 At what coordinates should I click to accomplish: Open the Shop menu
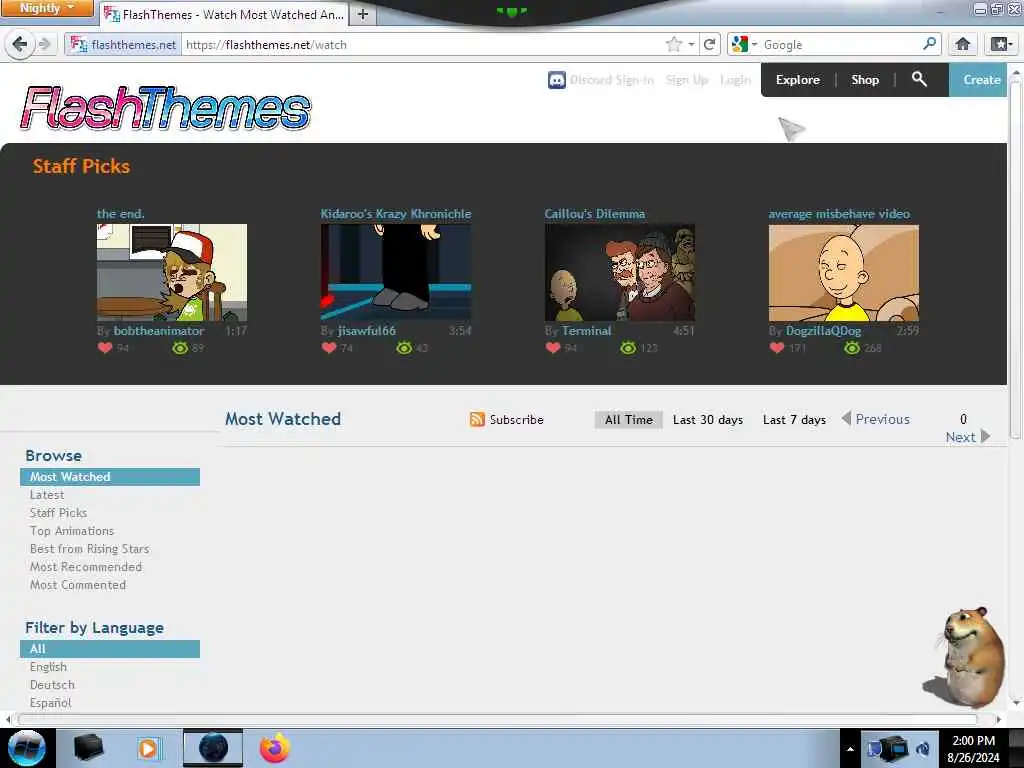click(x=865, y=80)
